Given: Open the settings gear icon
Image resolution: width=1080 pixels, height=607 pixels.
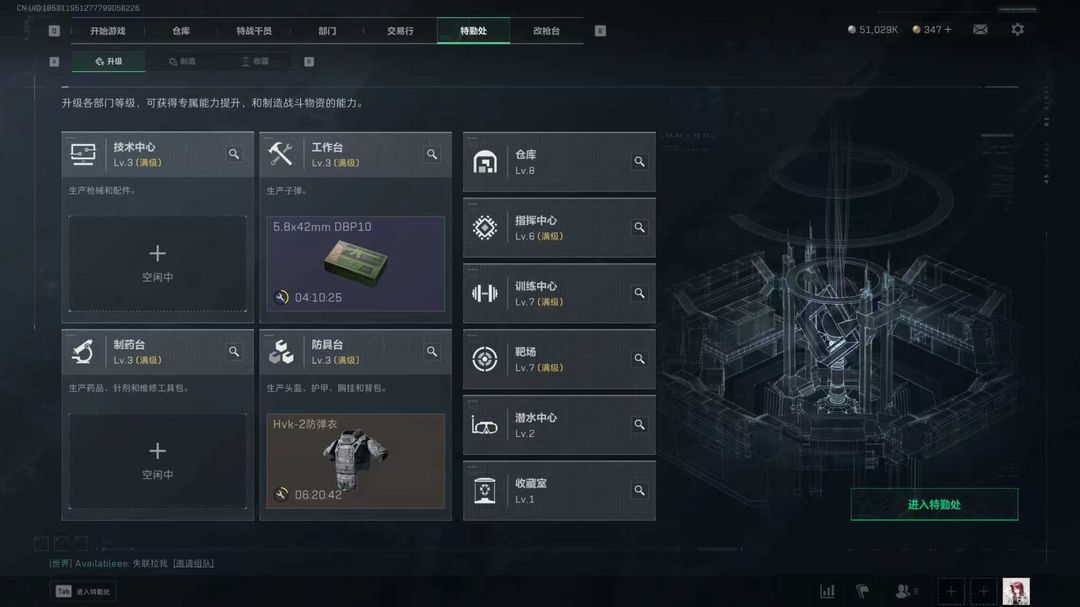Looking at the screenshot, I should (1017, 30).
